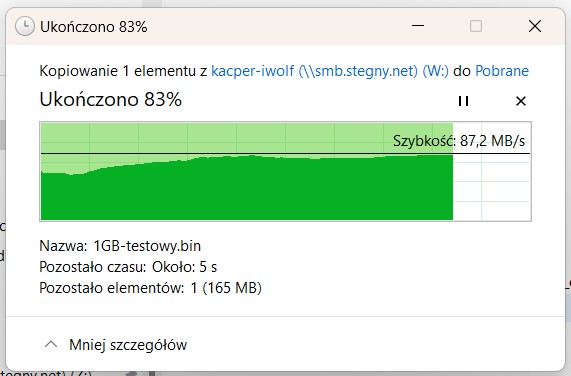Minimize the copy progress dialog

(x=418, y=26)
